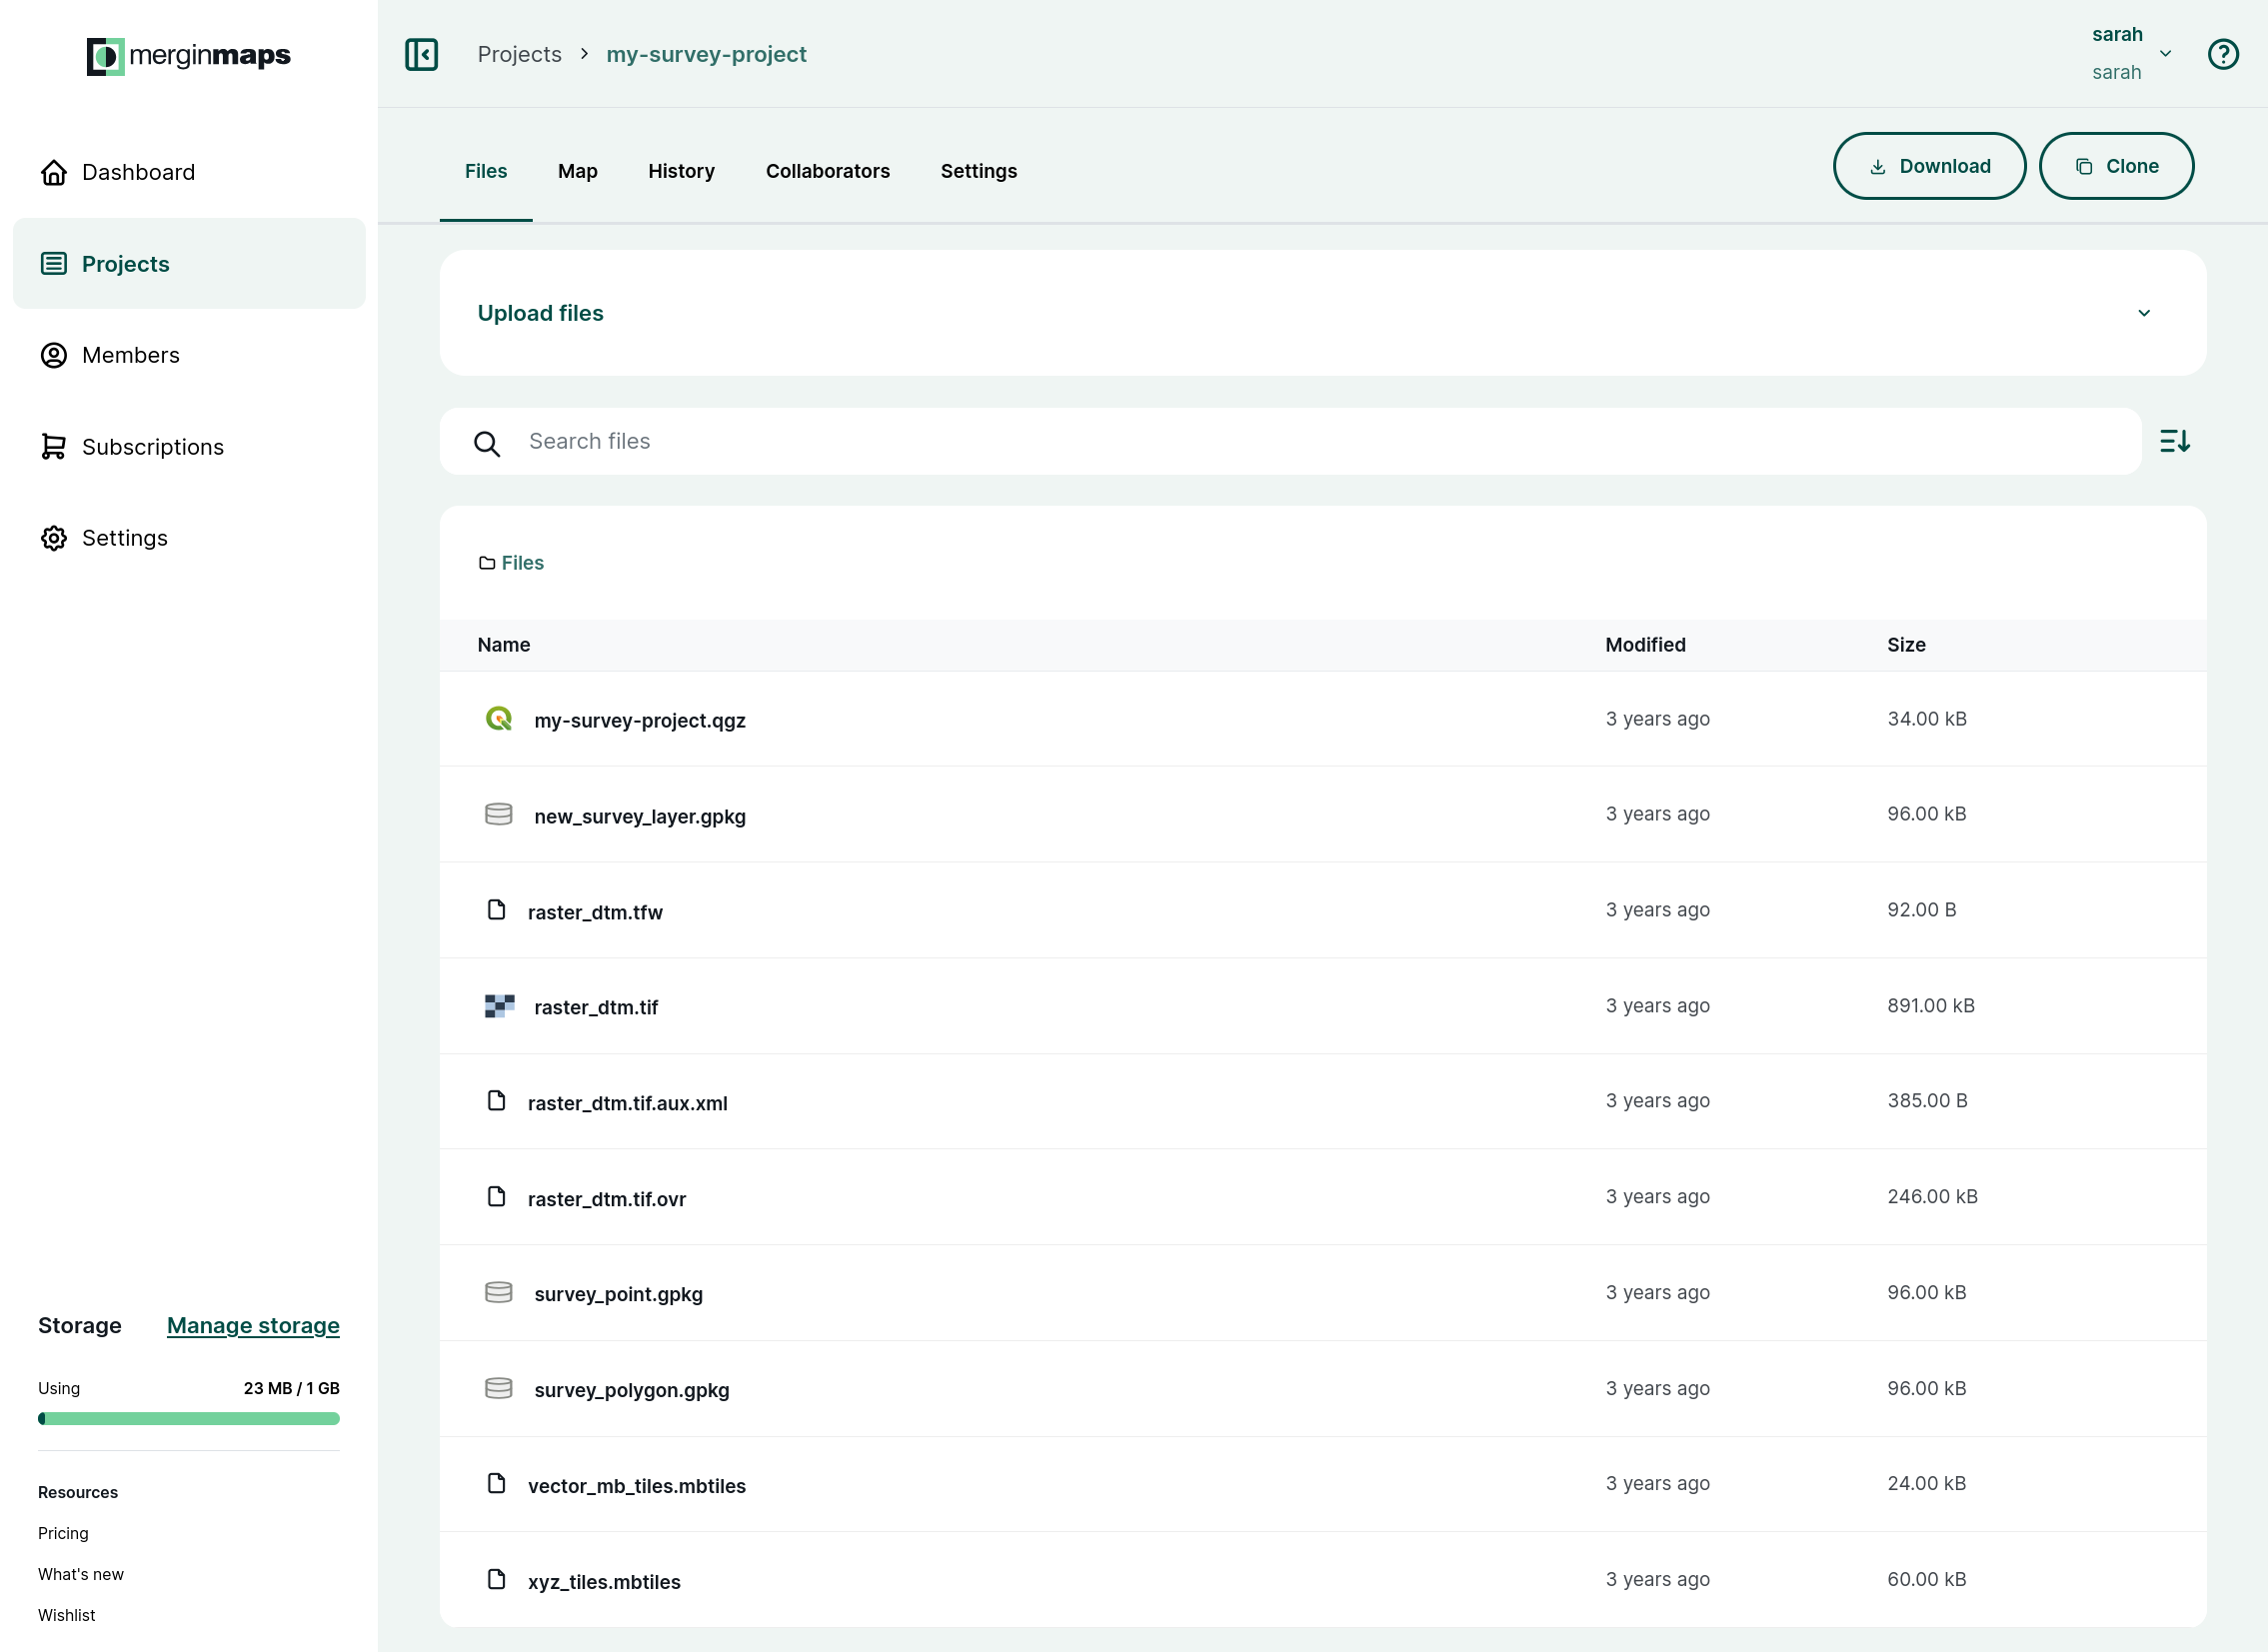Click the storage usage progress bar
The width and height of the screenshot is (2268, 1652).
(x=188, y=1418)
